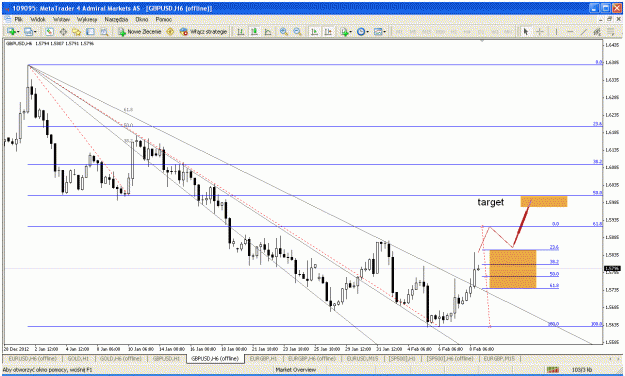Click the connection status bars icon
The height and width of the screenshot is (376, 625).
[552, 370]
